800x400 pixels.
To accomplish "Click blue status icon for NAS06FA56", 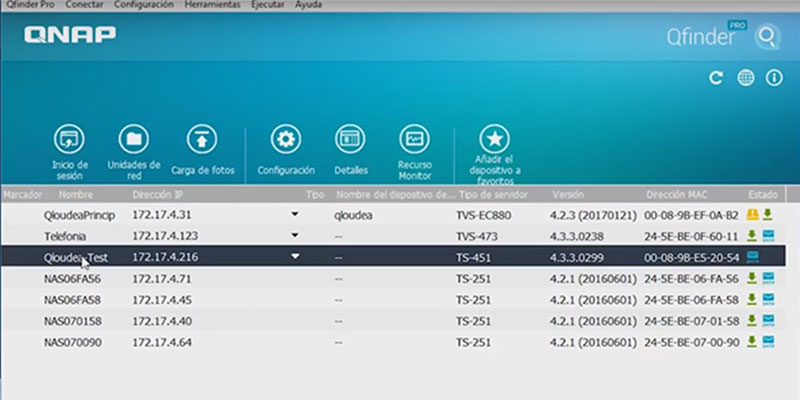I will click(768, 279).
